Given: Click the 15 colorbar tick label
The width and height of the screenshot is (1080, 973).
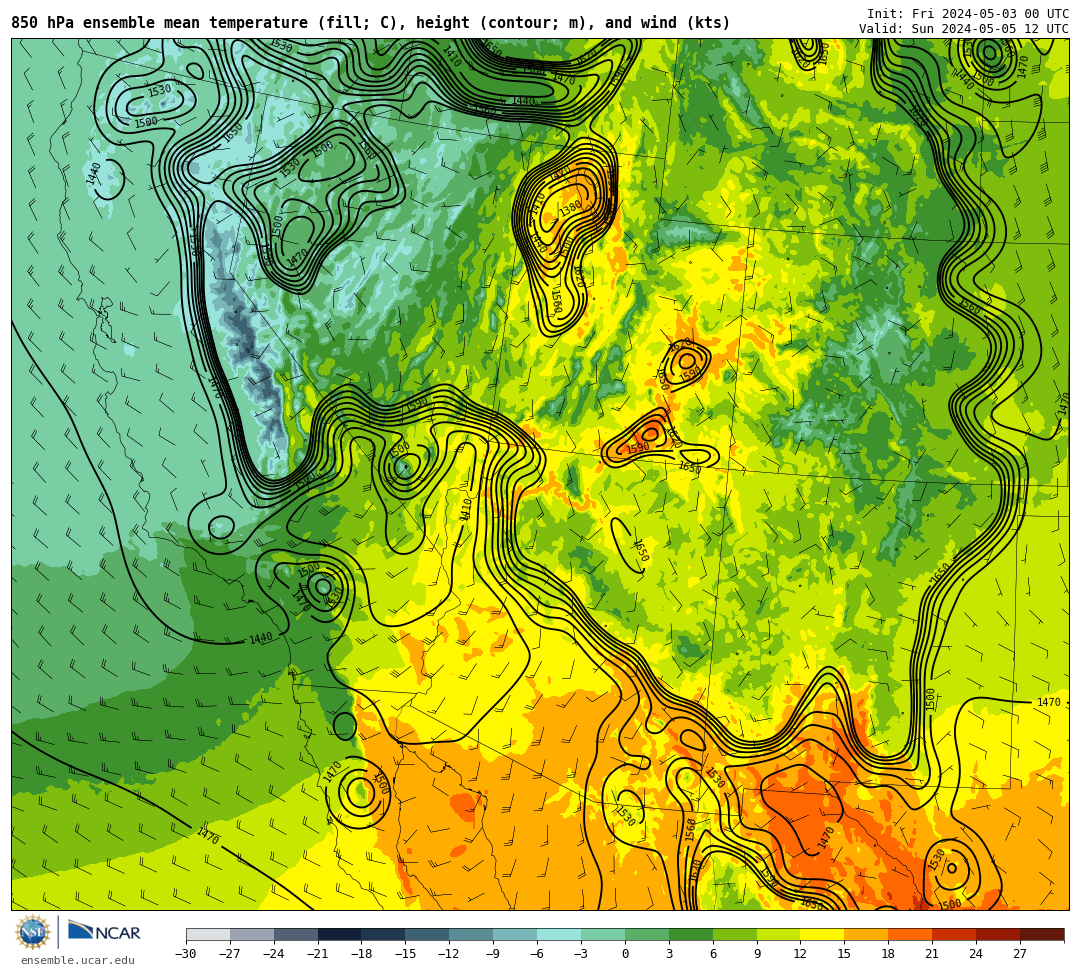Looking at the screenshot, I should [x=844, y=954].
